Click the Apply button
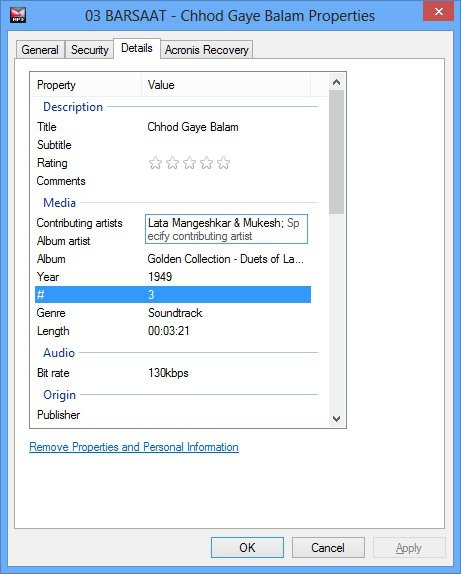 coord(409,548)
